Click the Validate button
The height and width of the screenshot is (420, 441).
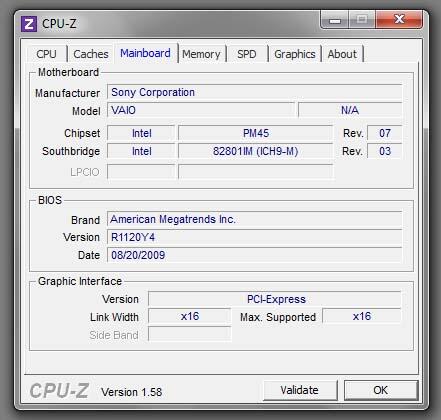click(300, 390)
